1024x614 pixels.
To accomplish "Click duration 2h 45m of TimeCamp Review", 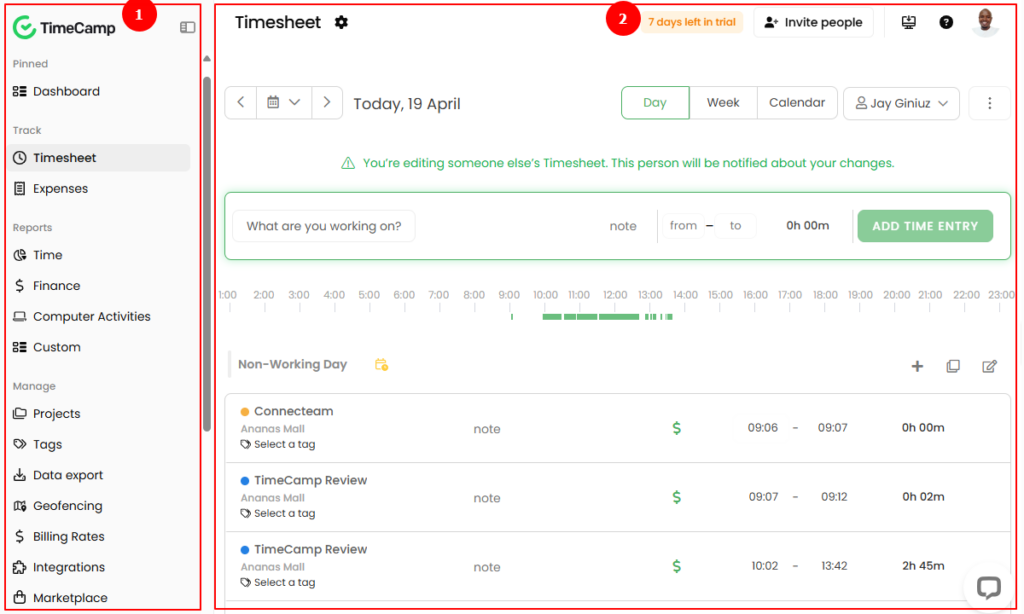I will pyautogui.click(x=923, y=566).
